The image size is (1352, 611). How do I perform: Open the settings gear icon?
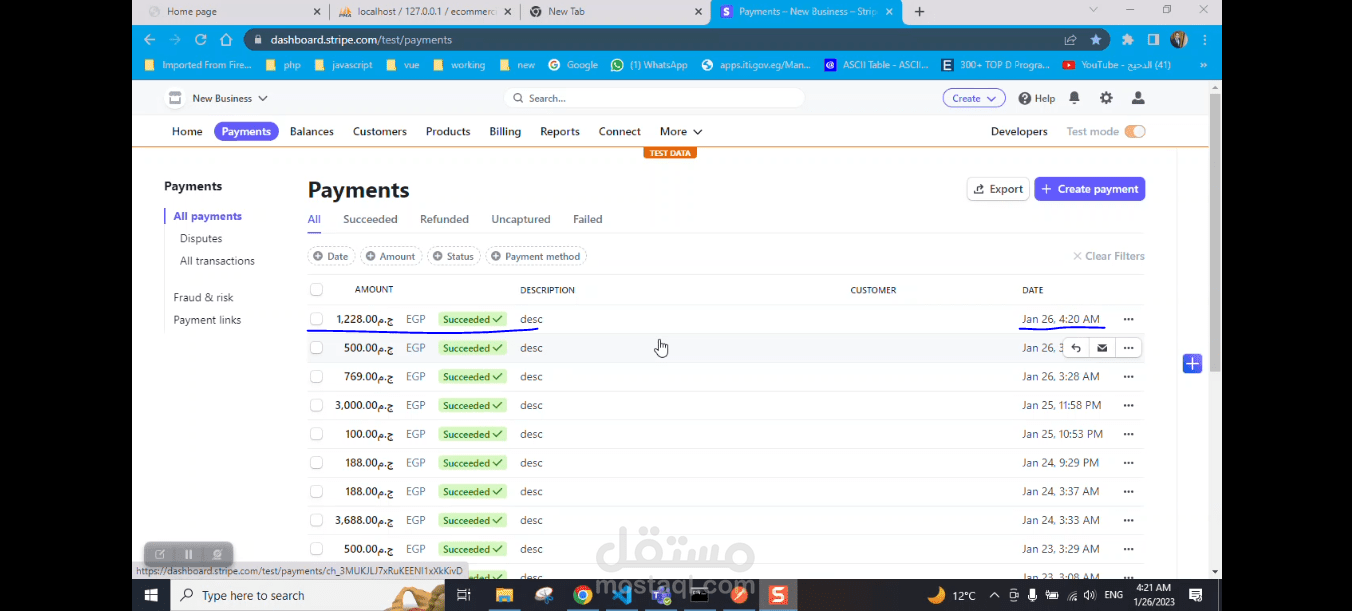click(1106, 98)
